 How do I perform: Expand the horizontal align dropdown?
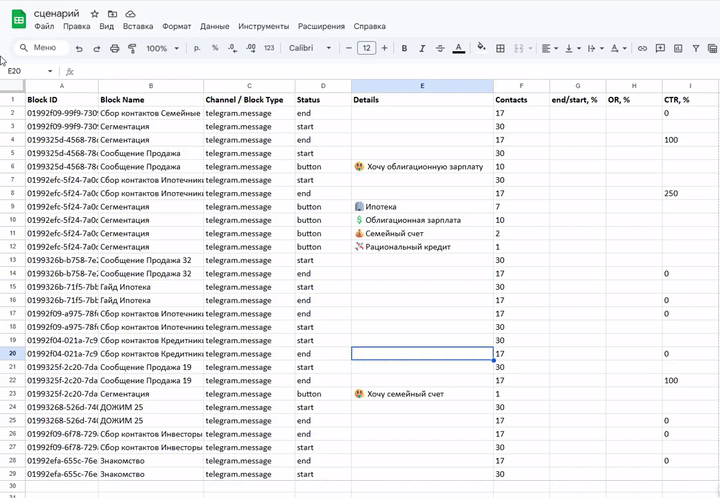[x=550, y=48]
